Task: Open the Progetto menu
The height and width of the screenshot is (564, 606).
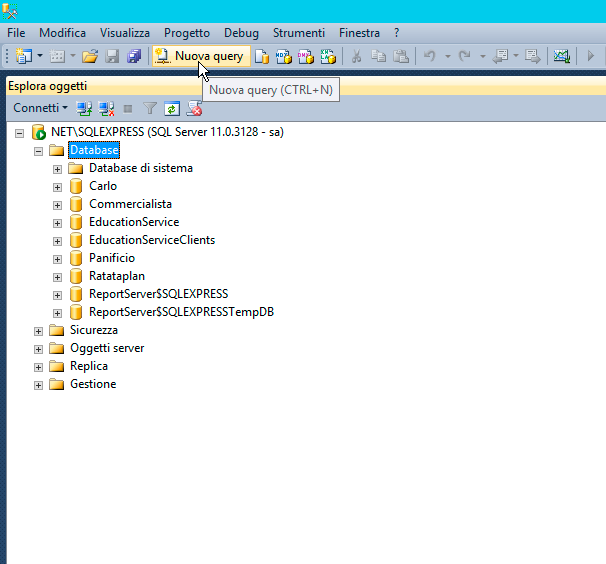Action: point(187,33)
